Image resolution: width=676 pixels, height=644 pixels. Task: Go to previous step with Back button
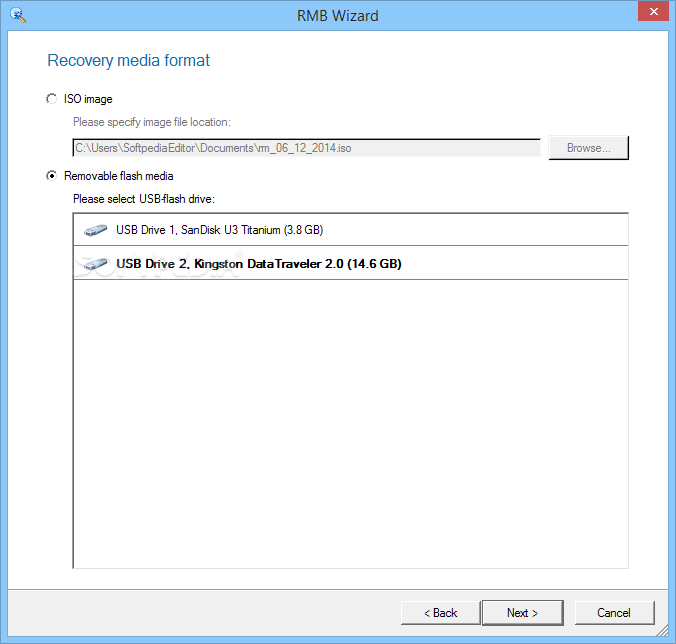441,613
